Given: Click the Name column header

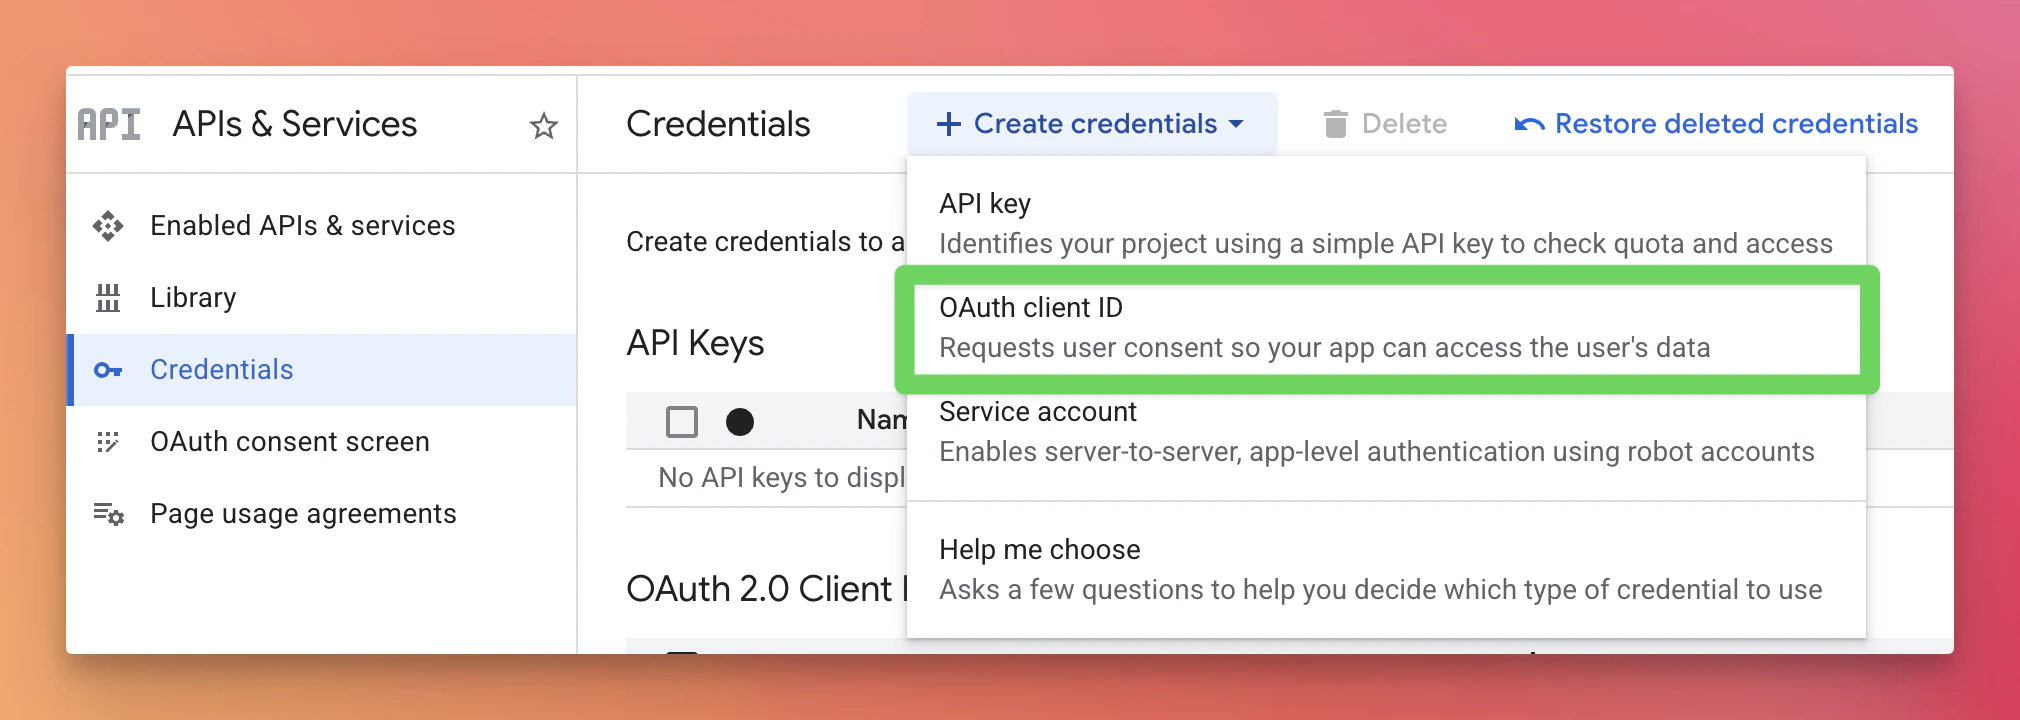Looking at the screenshot, I should [880, 420].
